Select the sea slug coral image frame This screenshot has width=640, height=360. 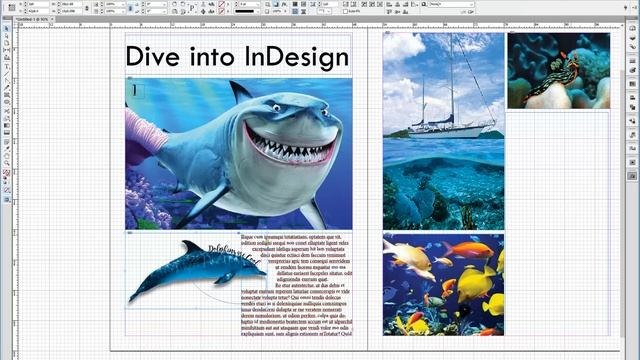pyautogui.click(x=559, y=71)
